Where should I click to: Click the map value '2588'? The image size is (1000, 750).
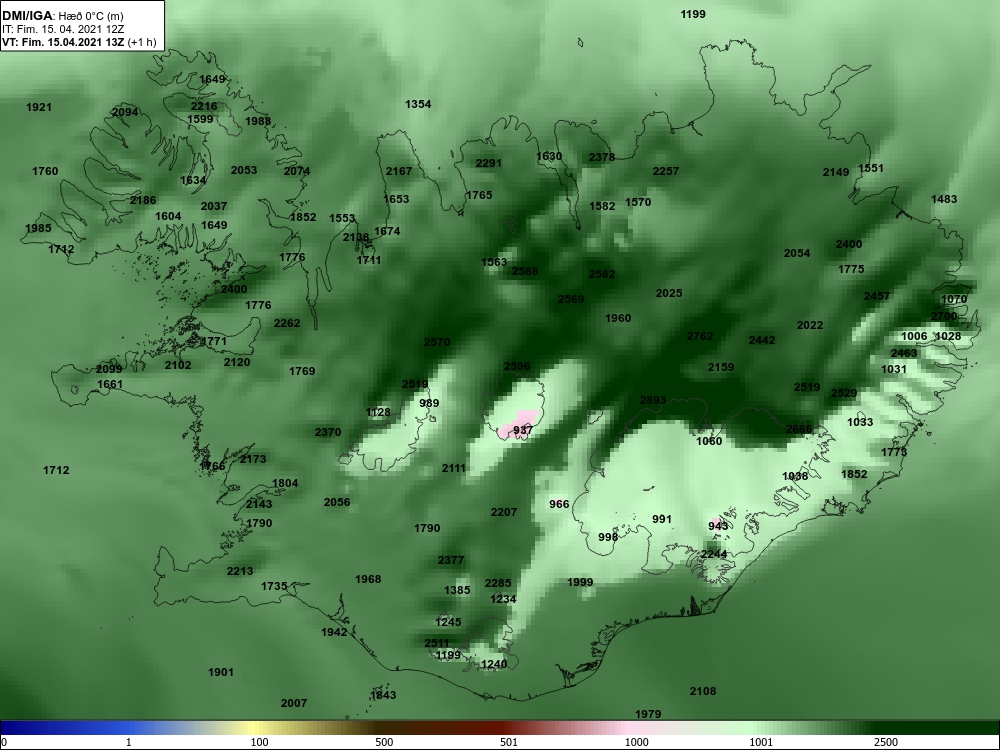pyautogui.click(x=525, y=272)
